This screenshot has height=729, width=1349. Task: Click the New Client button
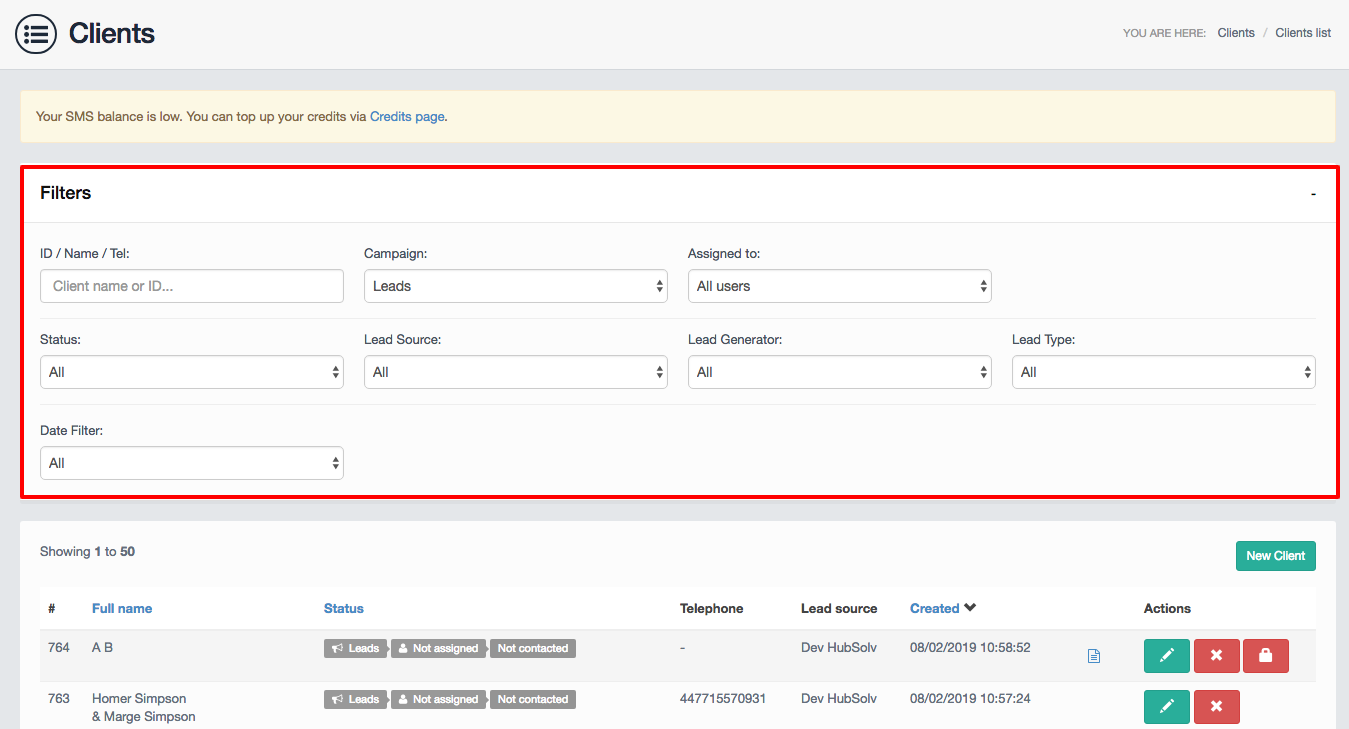1275,556
